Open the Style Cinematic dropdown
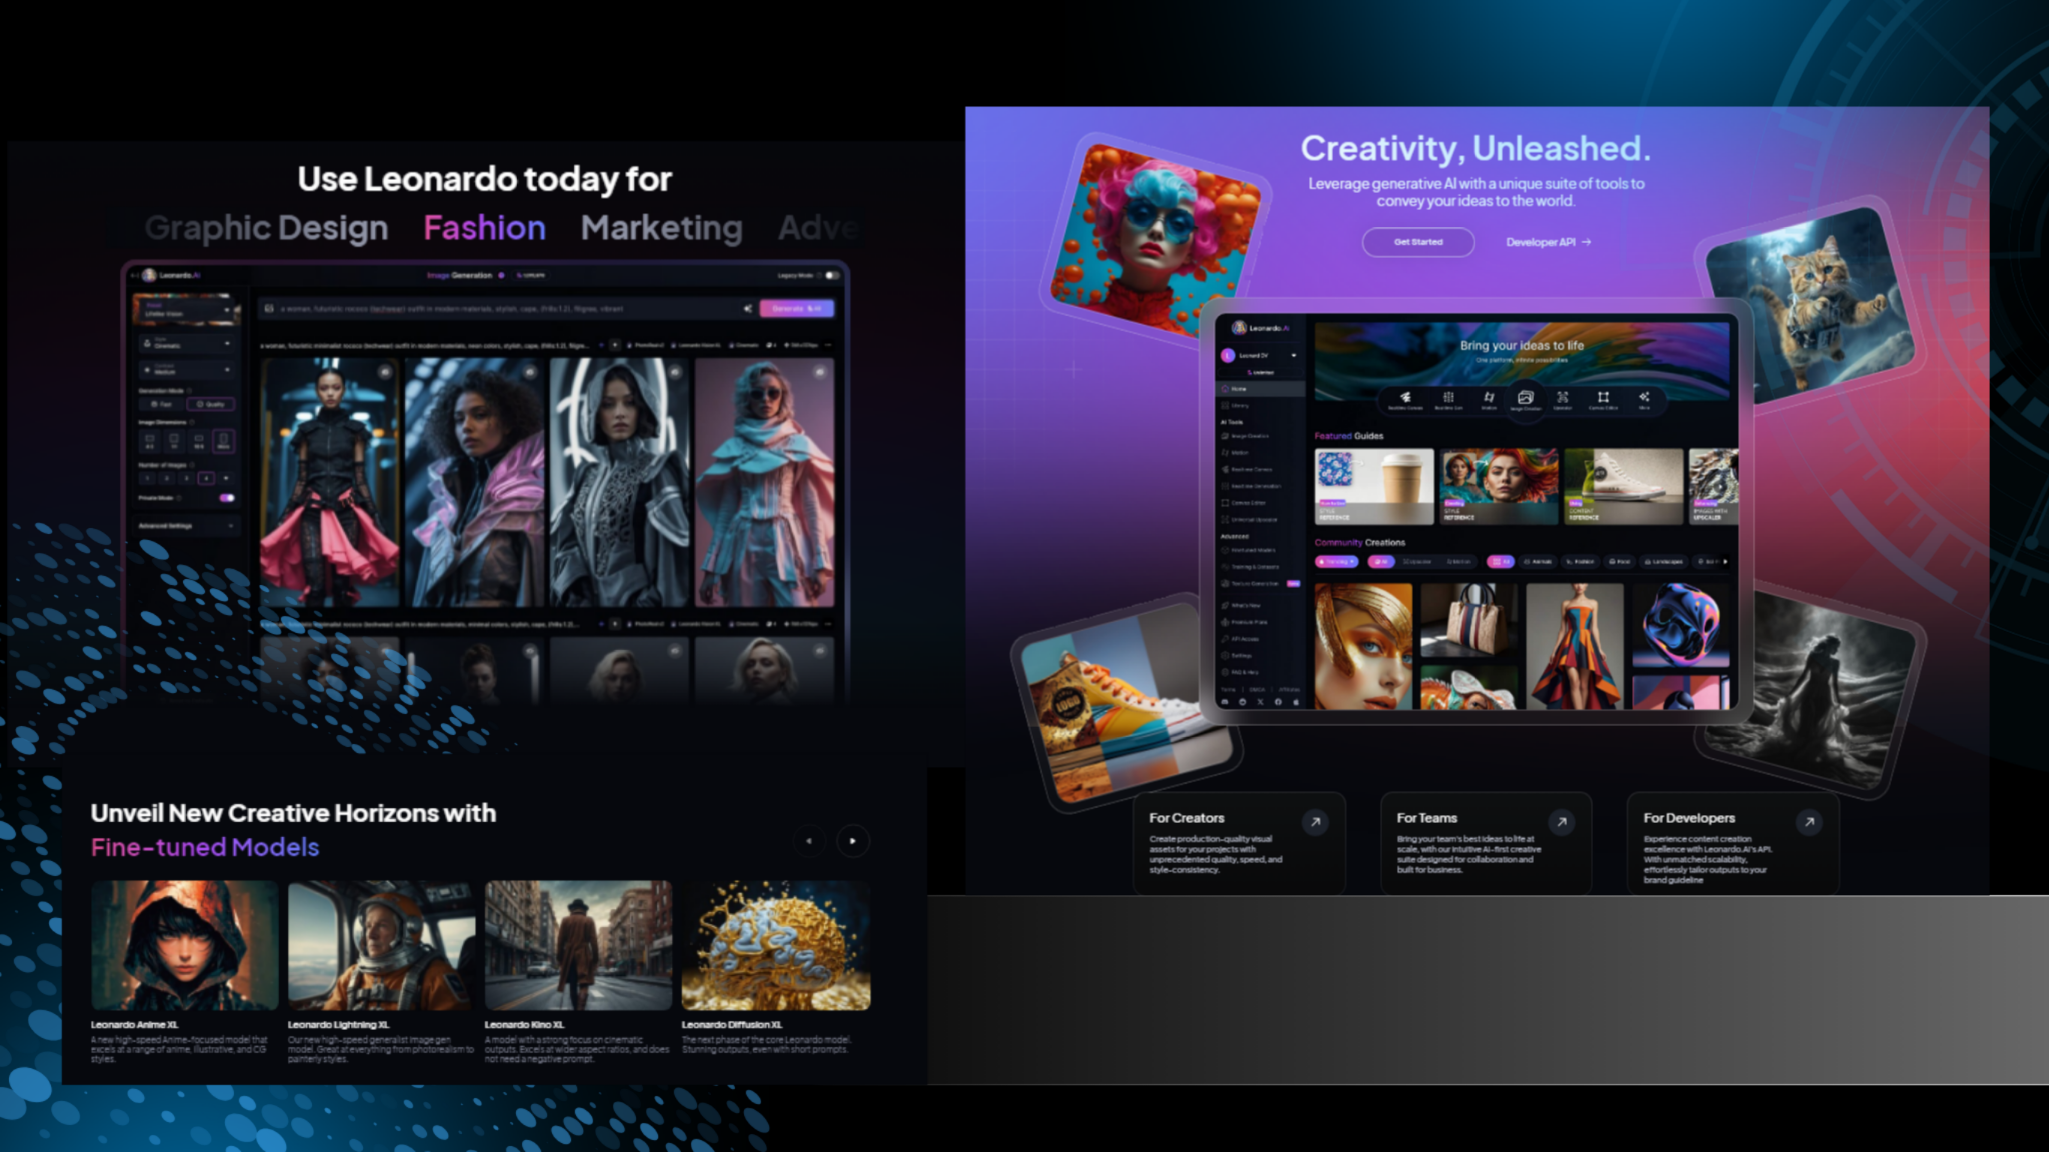Screen dimensions: 2049x1152 [186, 343]
